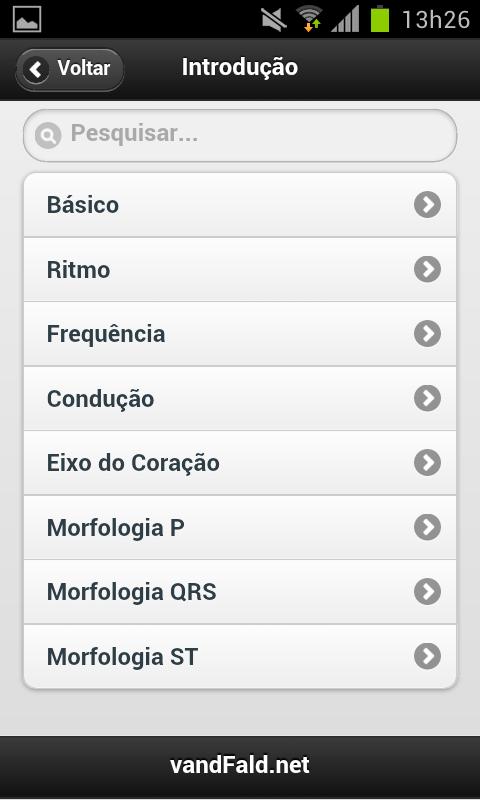Tap the Morfologia ST arrow icon

(x=427, y=656)
